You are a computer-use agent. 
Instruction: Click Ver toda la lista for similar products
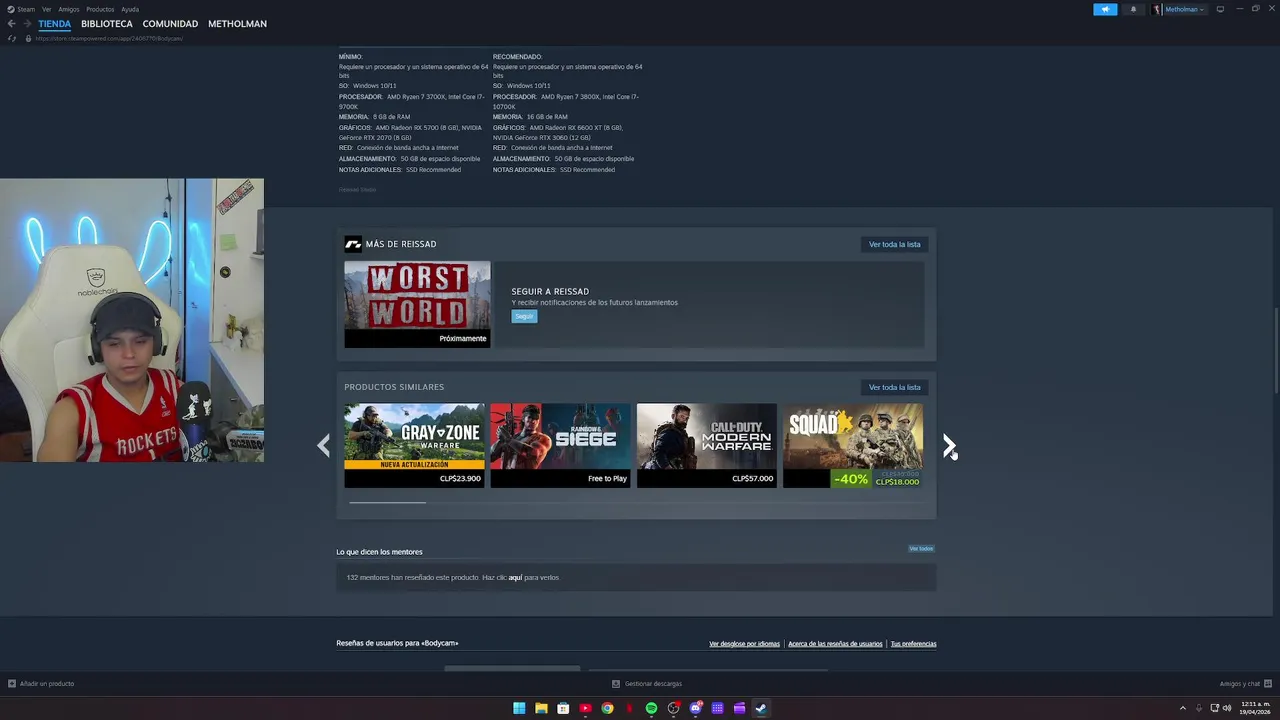(x=894, y=387)
